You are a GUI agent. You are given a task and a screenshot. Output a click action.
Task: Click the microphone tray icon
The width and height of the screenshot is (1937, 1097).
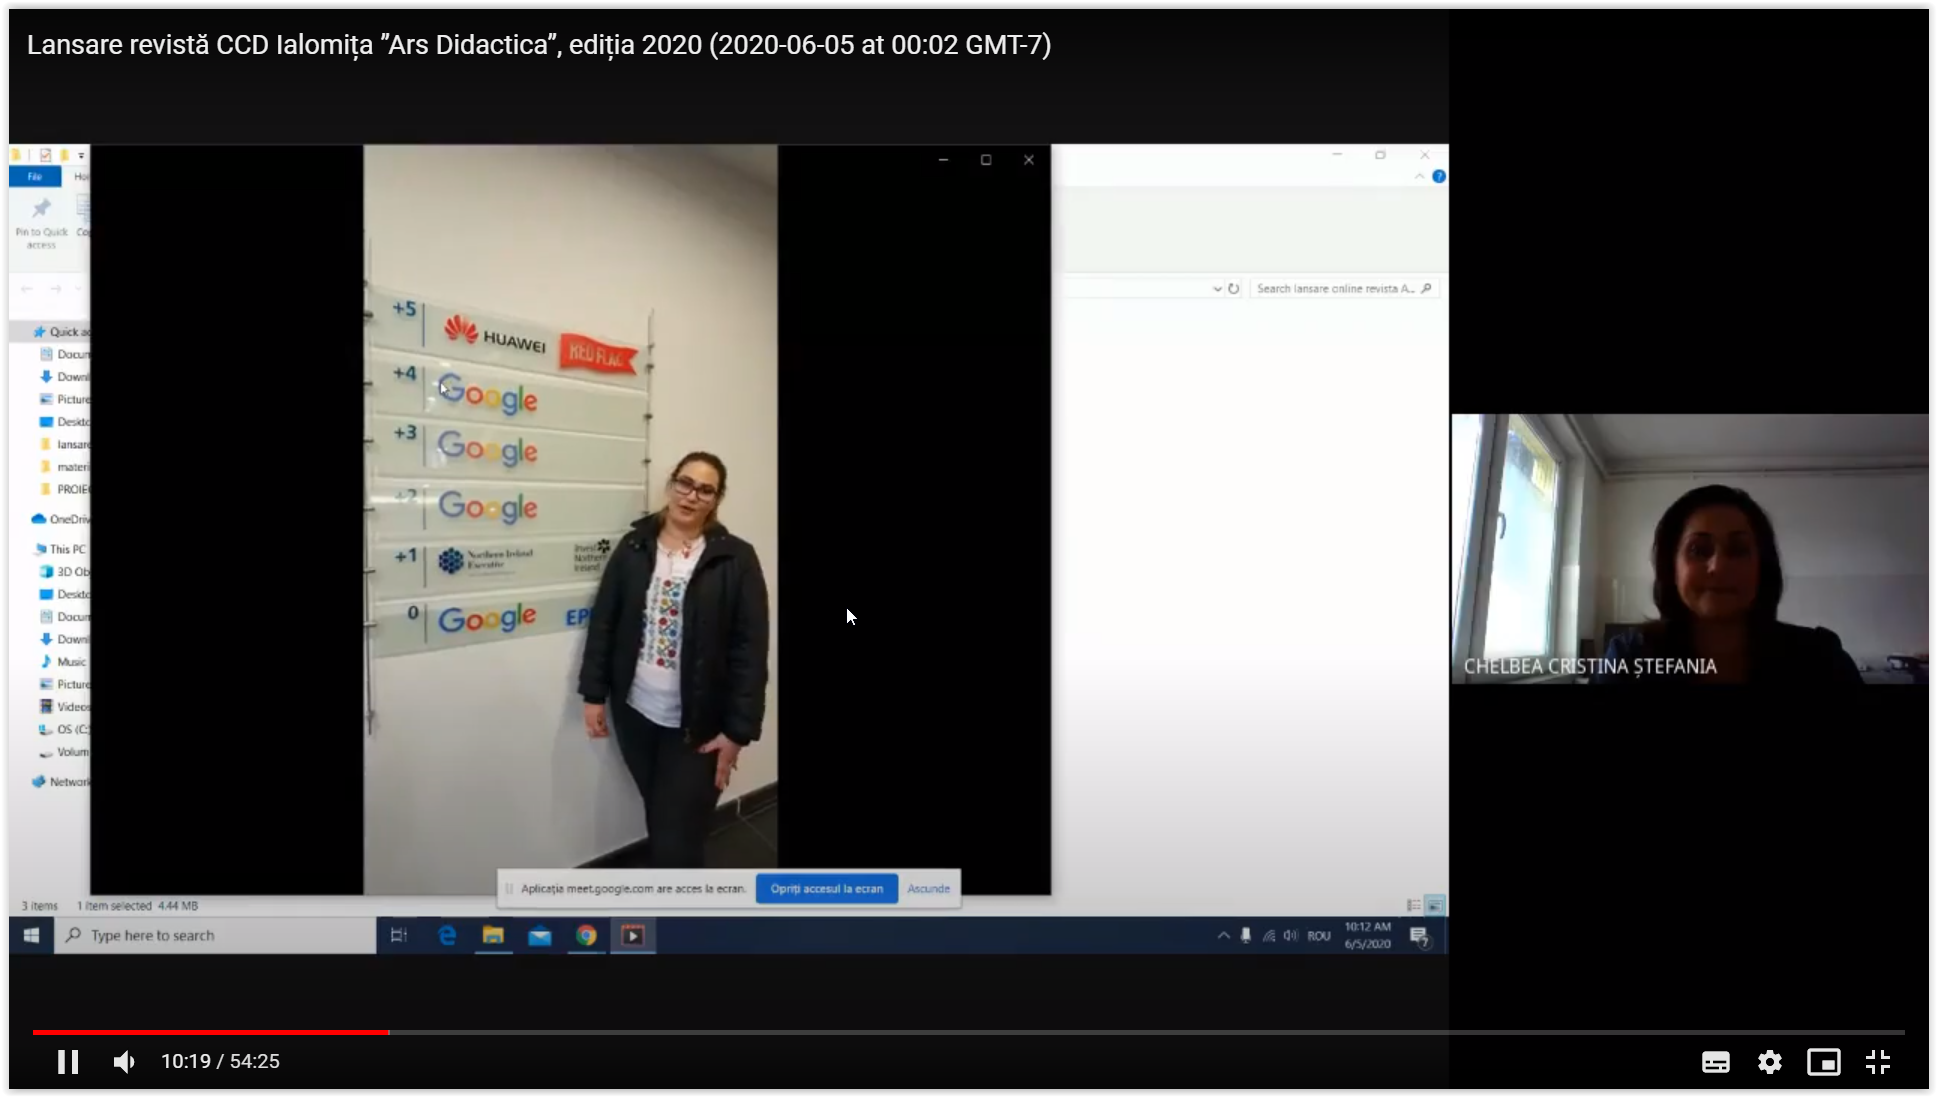tap(1245, 935)
